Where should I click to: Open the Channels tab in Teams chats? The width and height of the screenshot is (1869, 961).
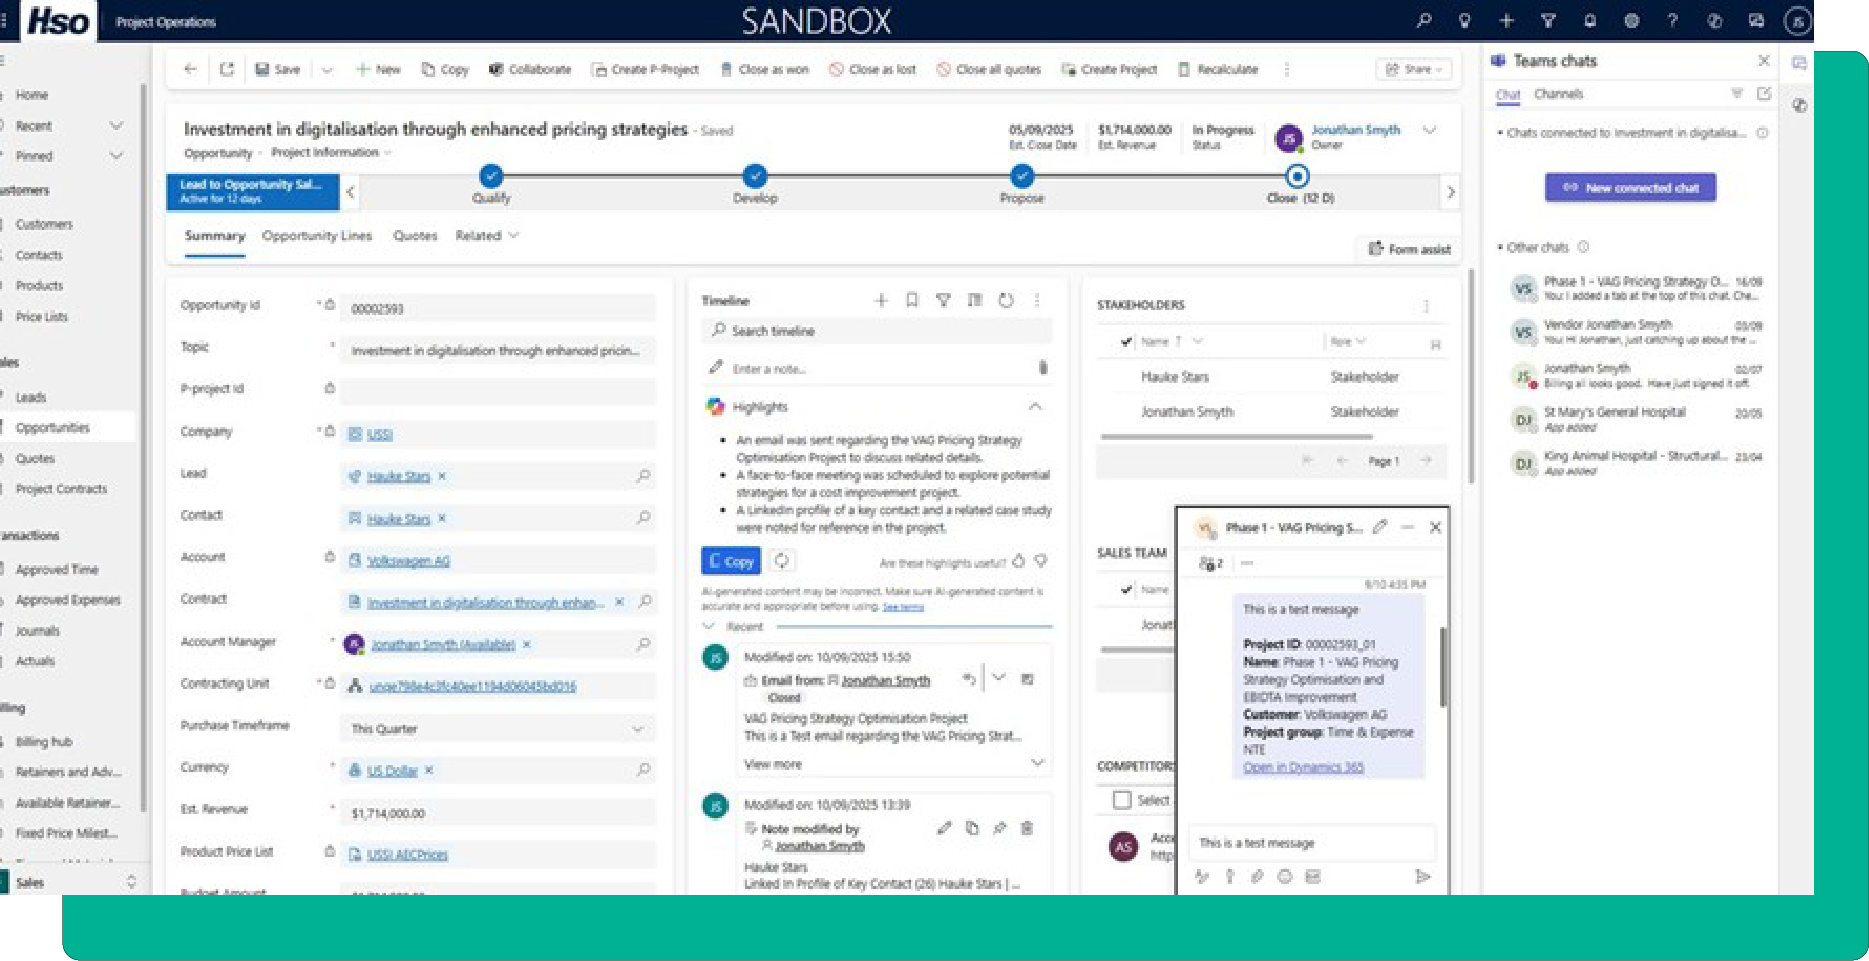(x=1558, y=94)
